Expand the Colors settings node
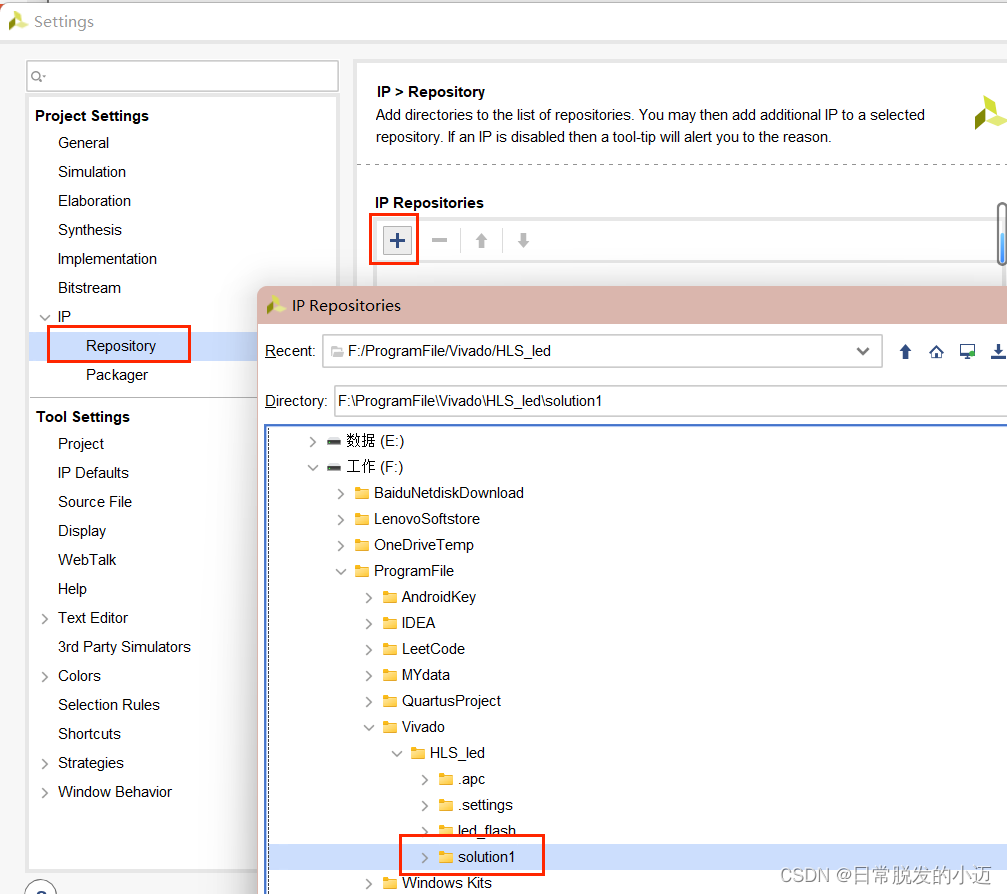 (45, 676)
